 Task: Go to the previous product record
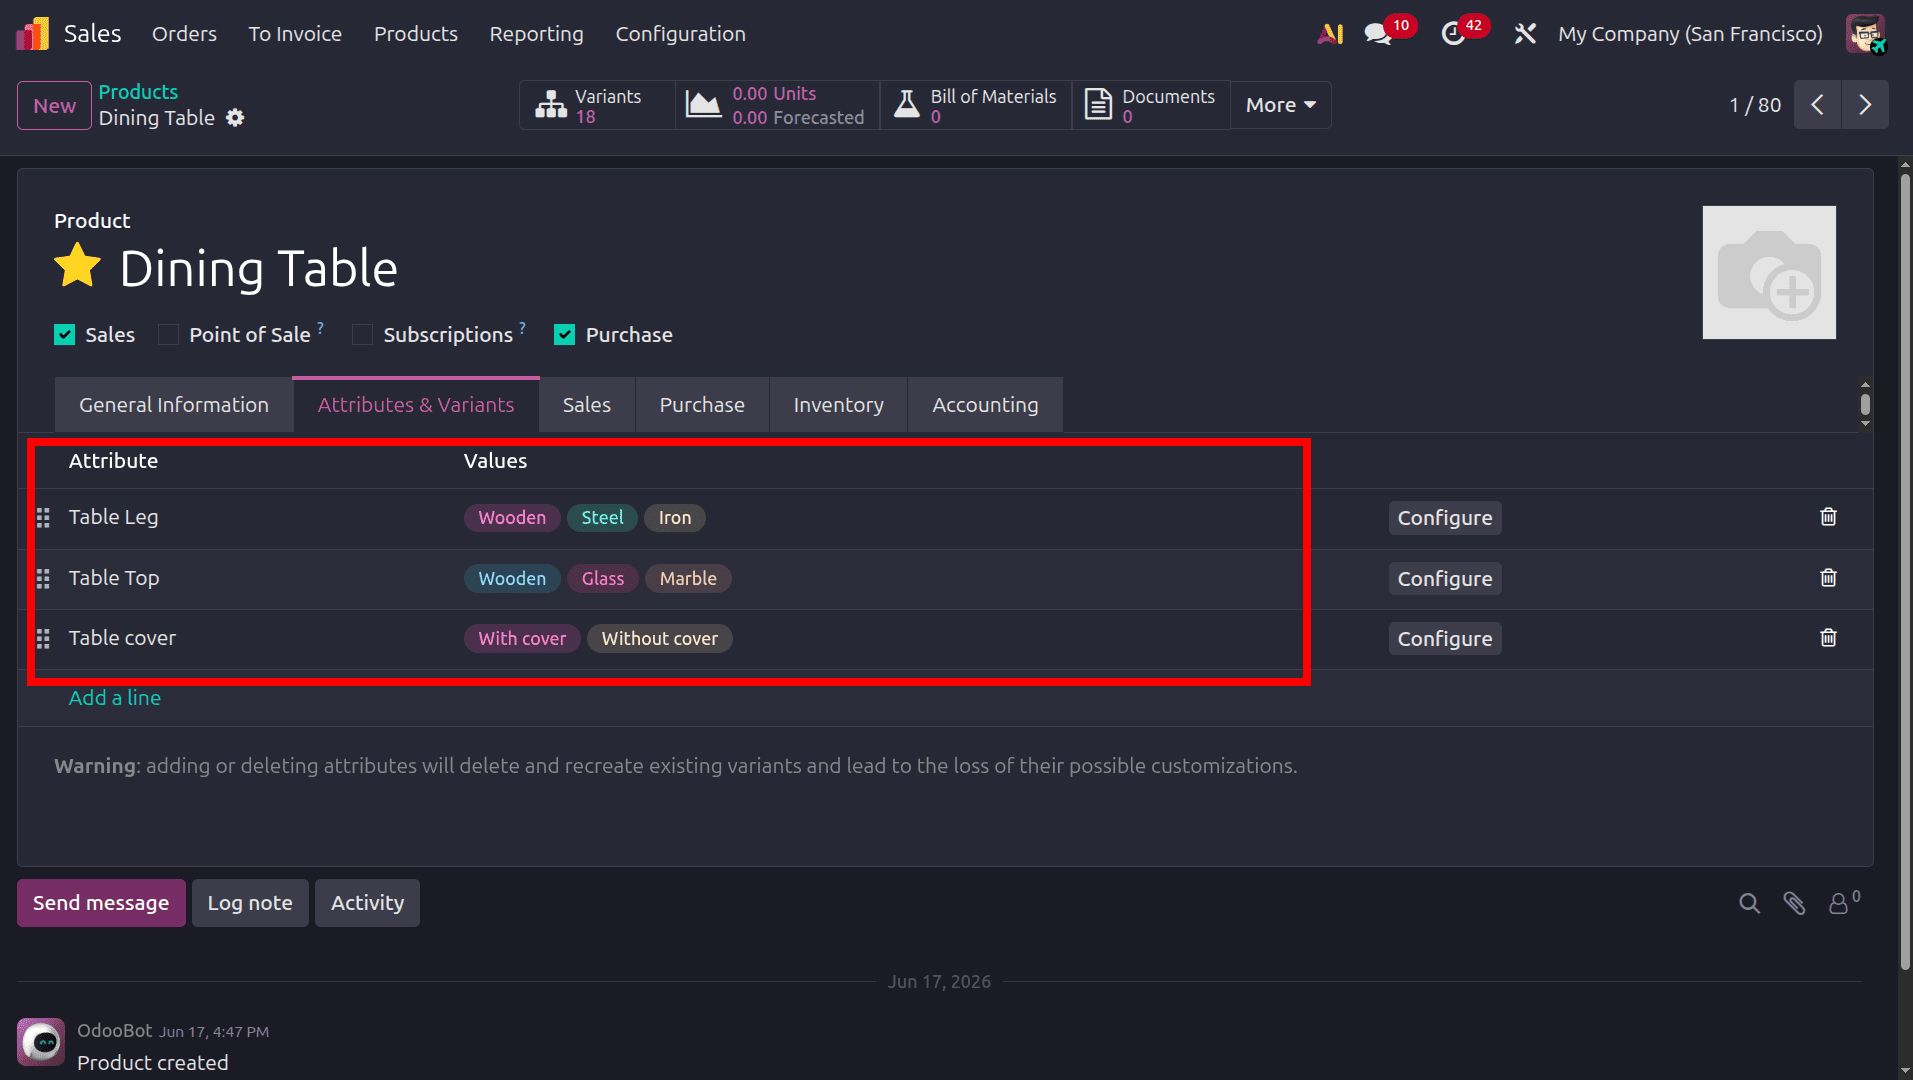click(x=1818, y=105)
